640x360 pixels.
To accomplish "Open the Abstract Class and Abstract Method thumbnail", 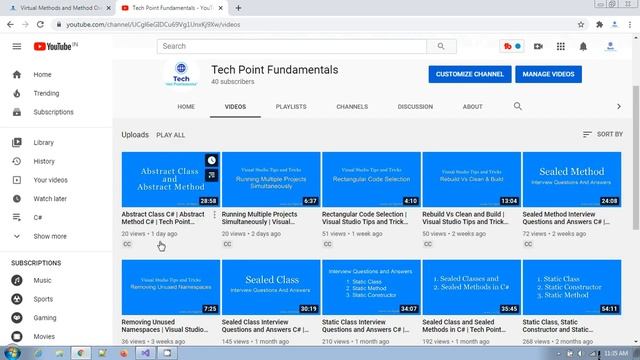I will 171,180.
